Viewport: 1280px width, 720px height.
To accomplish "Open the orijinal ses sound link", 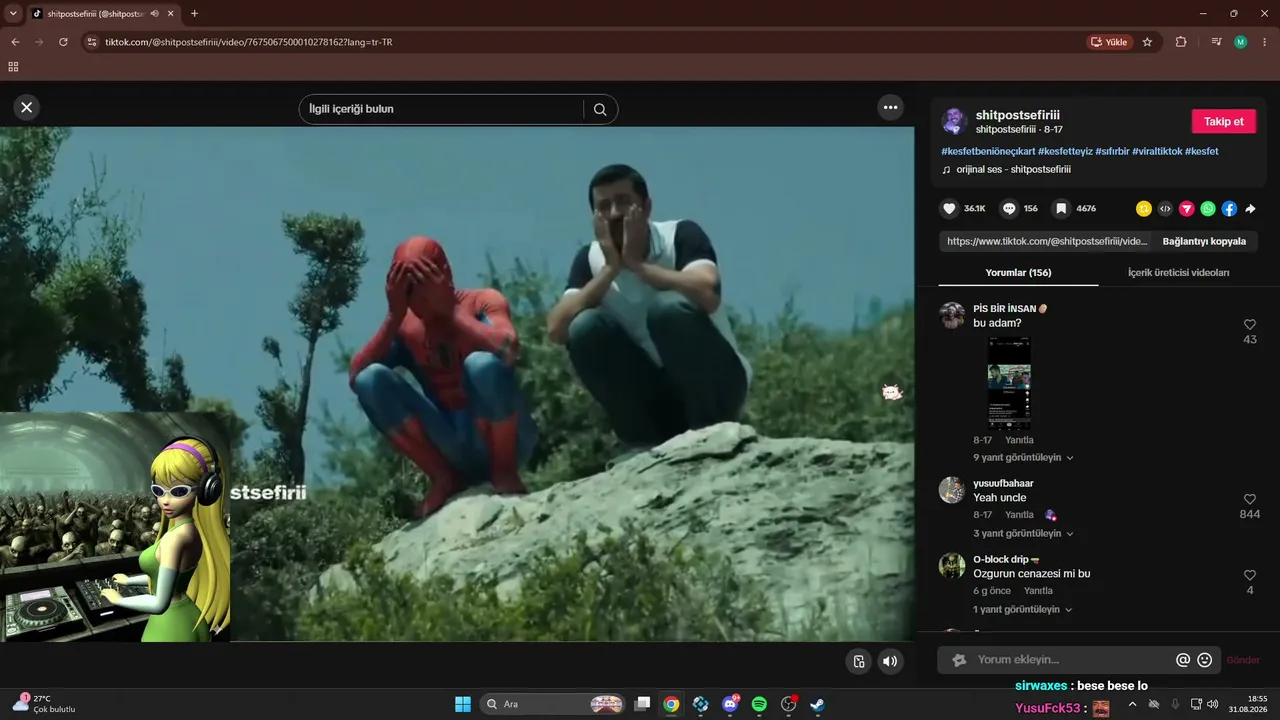I will pos(1013,170).
